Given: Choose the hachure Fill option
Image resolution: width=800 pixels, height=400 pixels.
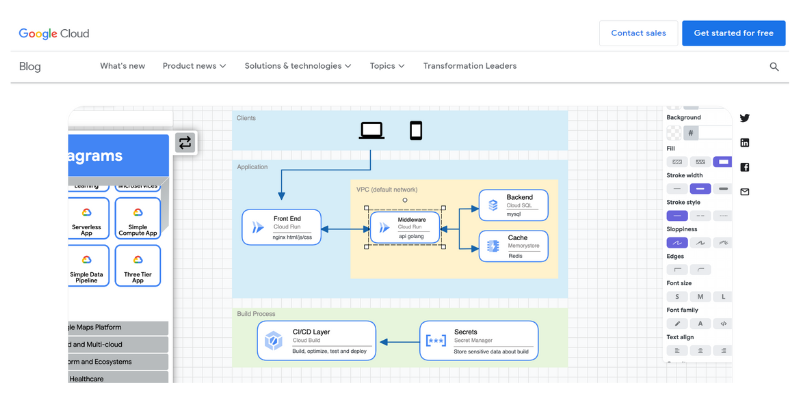Looking at the screenshot, I should click(677, 162).
